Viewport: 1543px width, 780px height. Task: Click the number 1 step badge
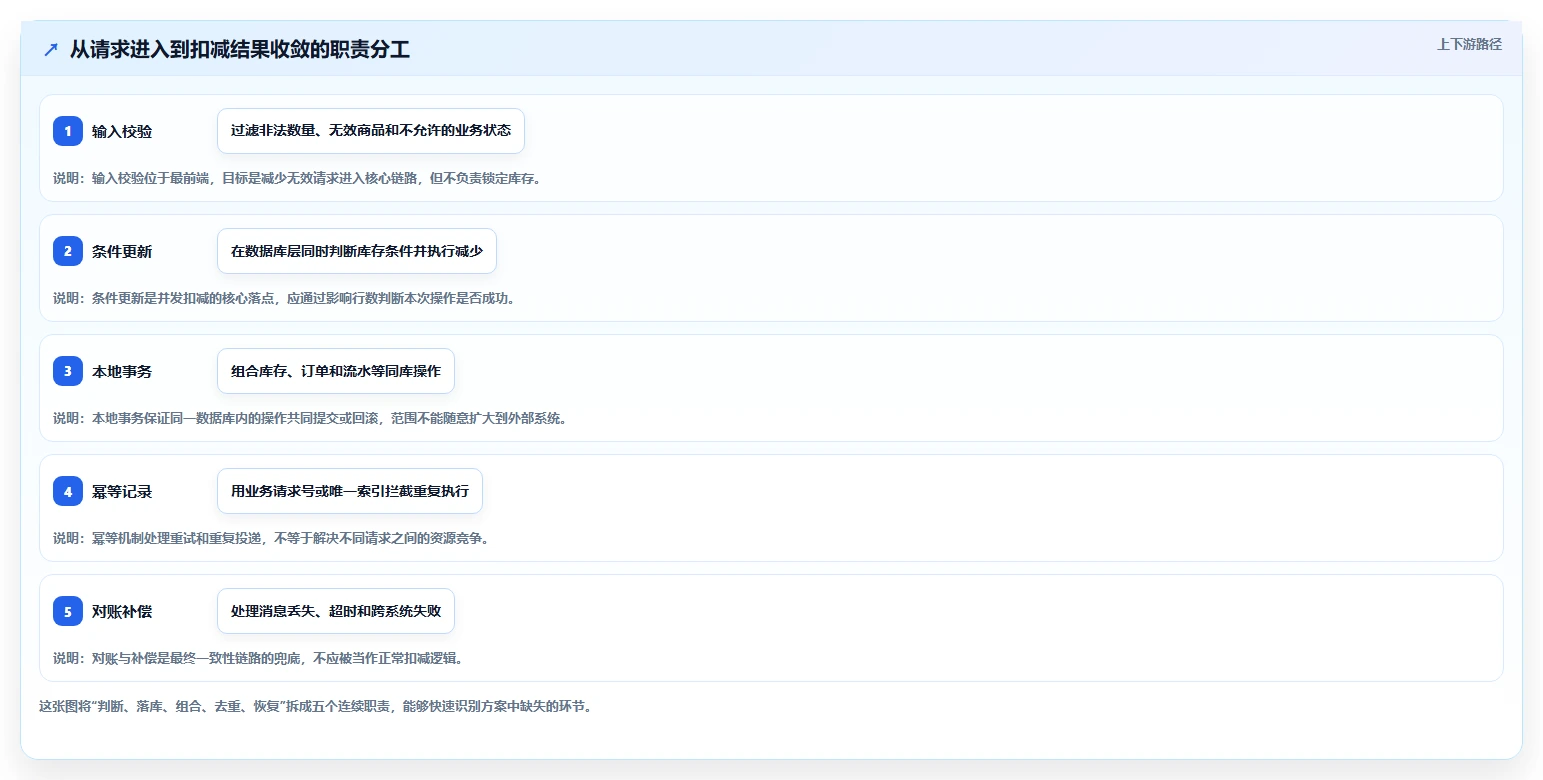click(68, 131)
